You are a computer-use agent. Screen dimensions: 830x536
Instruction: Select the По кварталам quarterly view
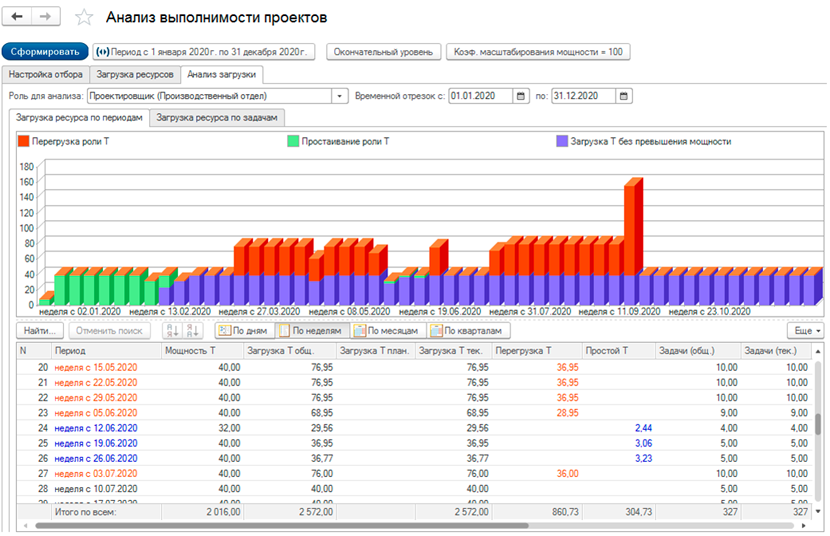pyautogui.click(x=466, y=331)
